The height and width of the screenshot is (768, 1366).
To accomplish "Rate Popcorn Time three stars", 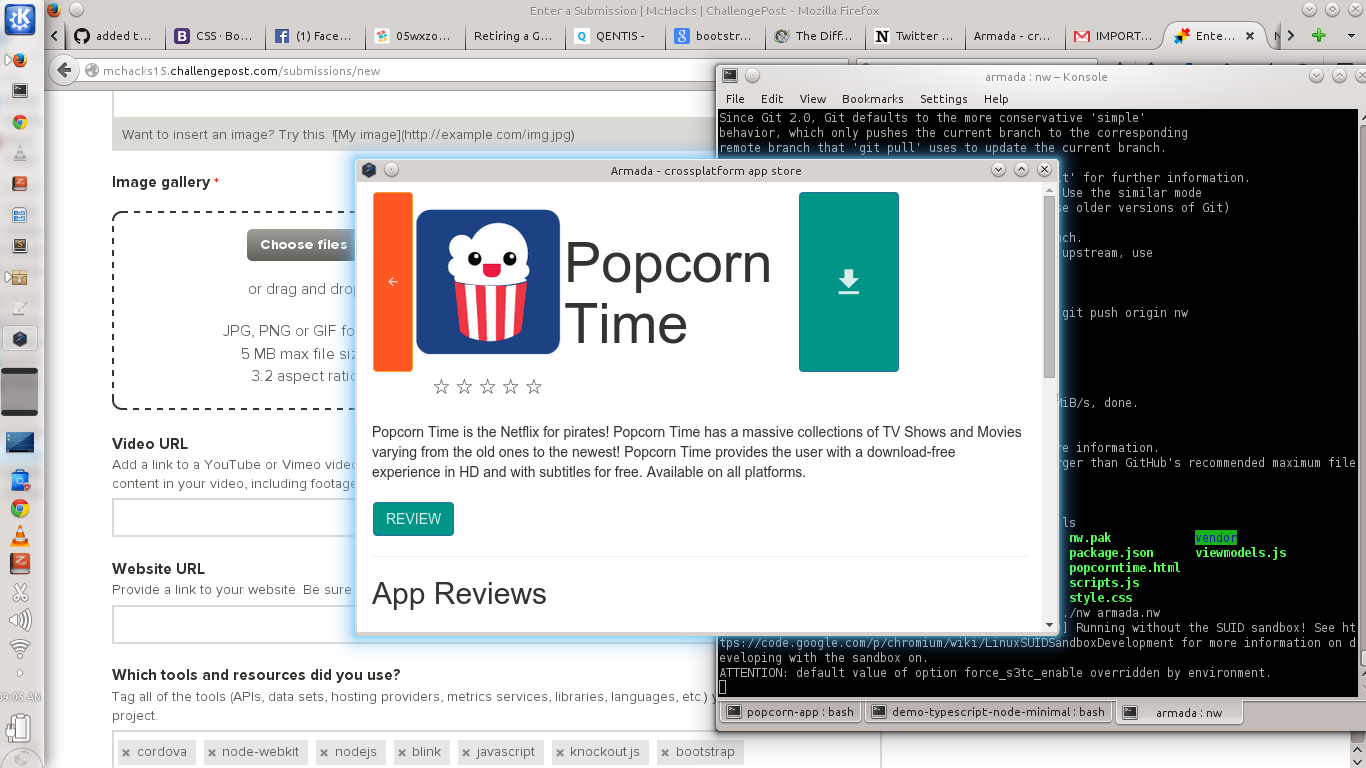I will click(487, 387).
